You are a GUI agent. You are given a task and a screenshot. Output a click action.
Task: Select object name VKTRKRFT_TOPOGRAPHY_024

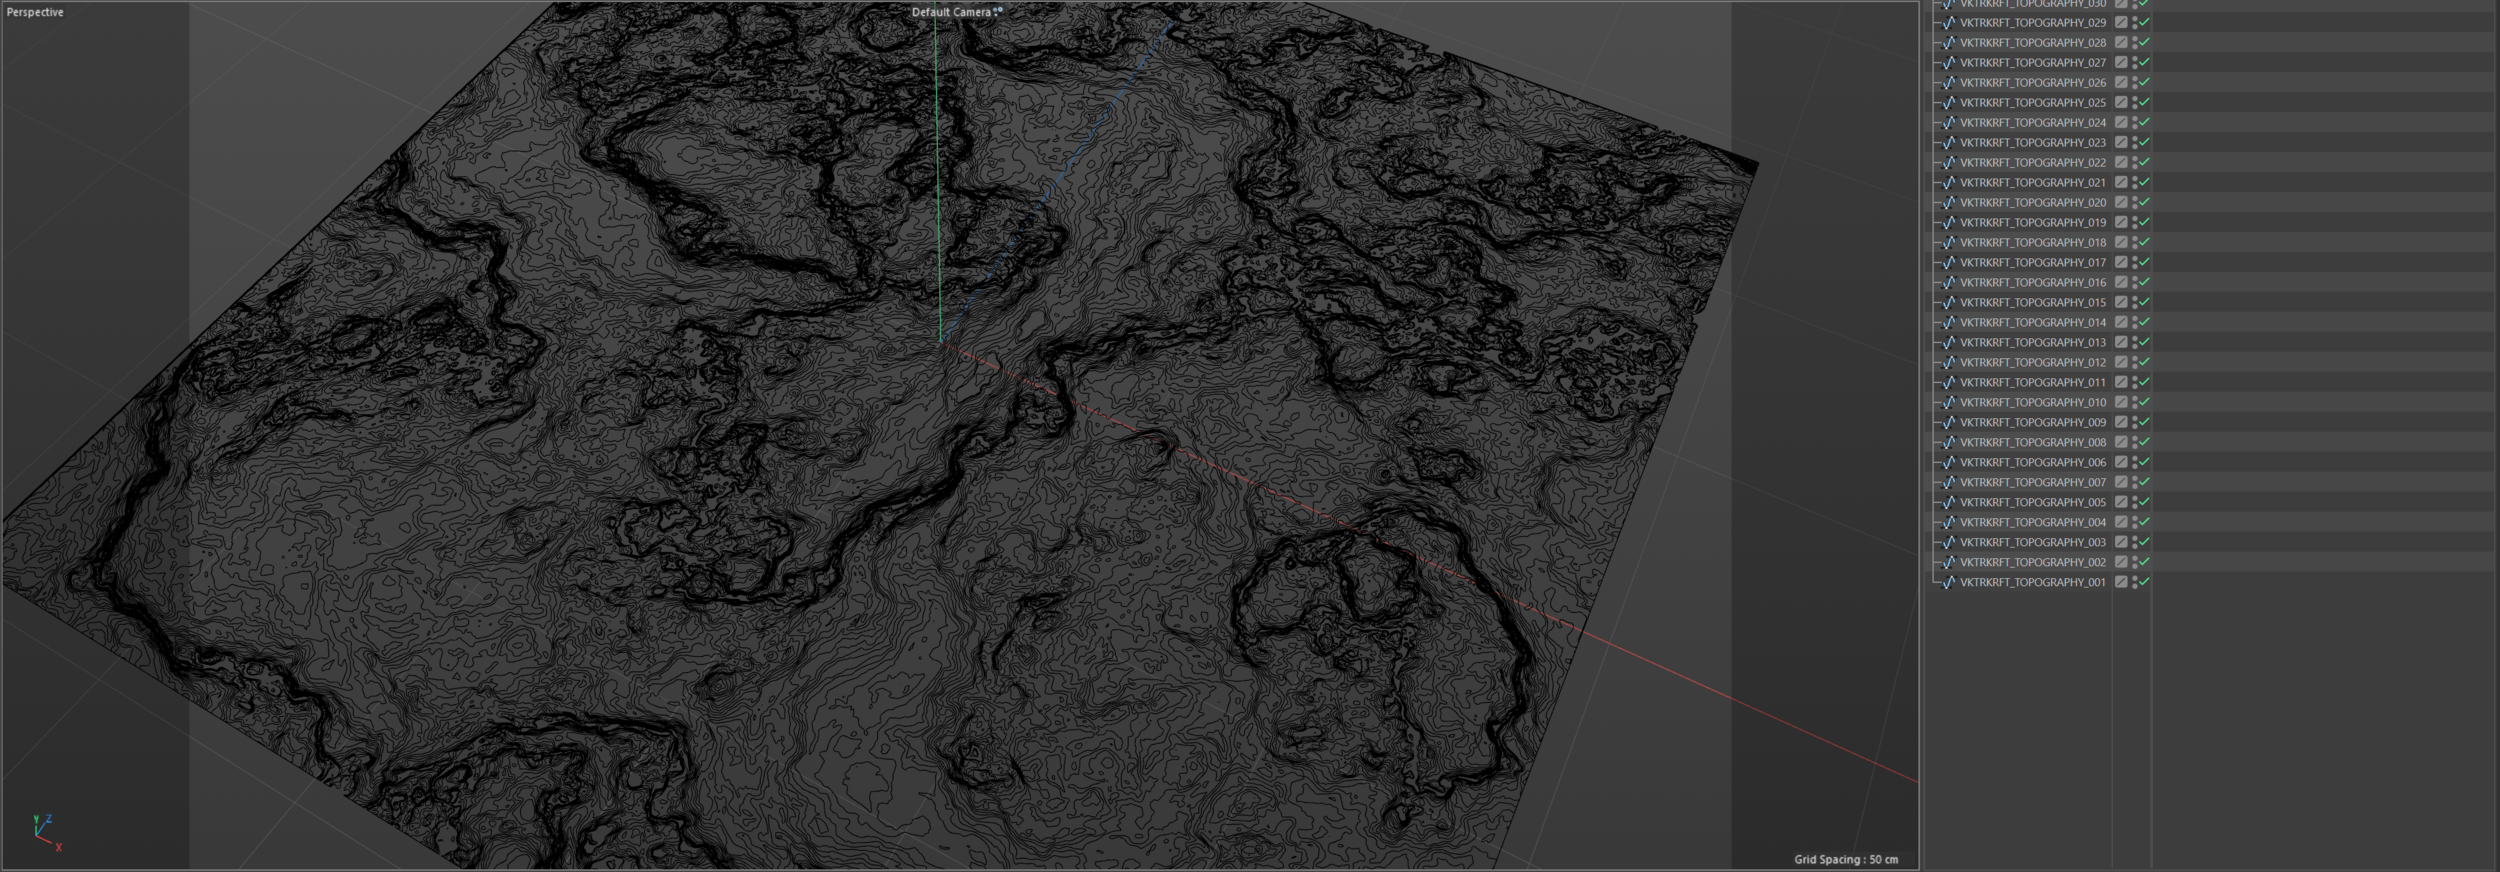2032,123
